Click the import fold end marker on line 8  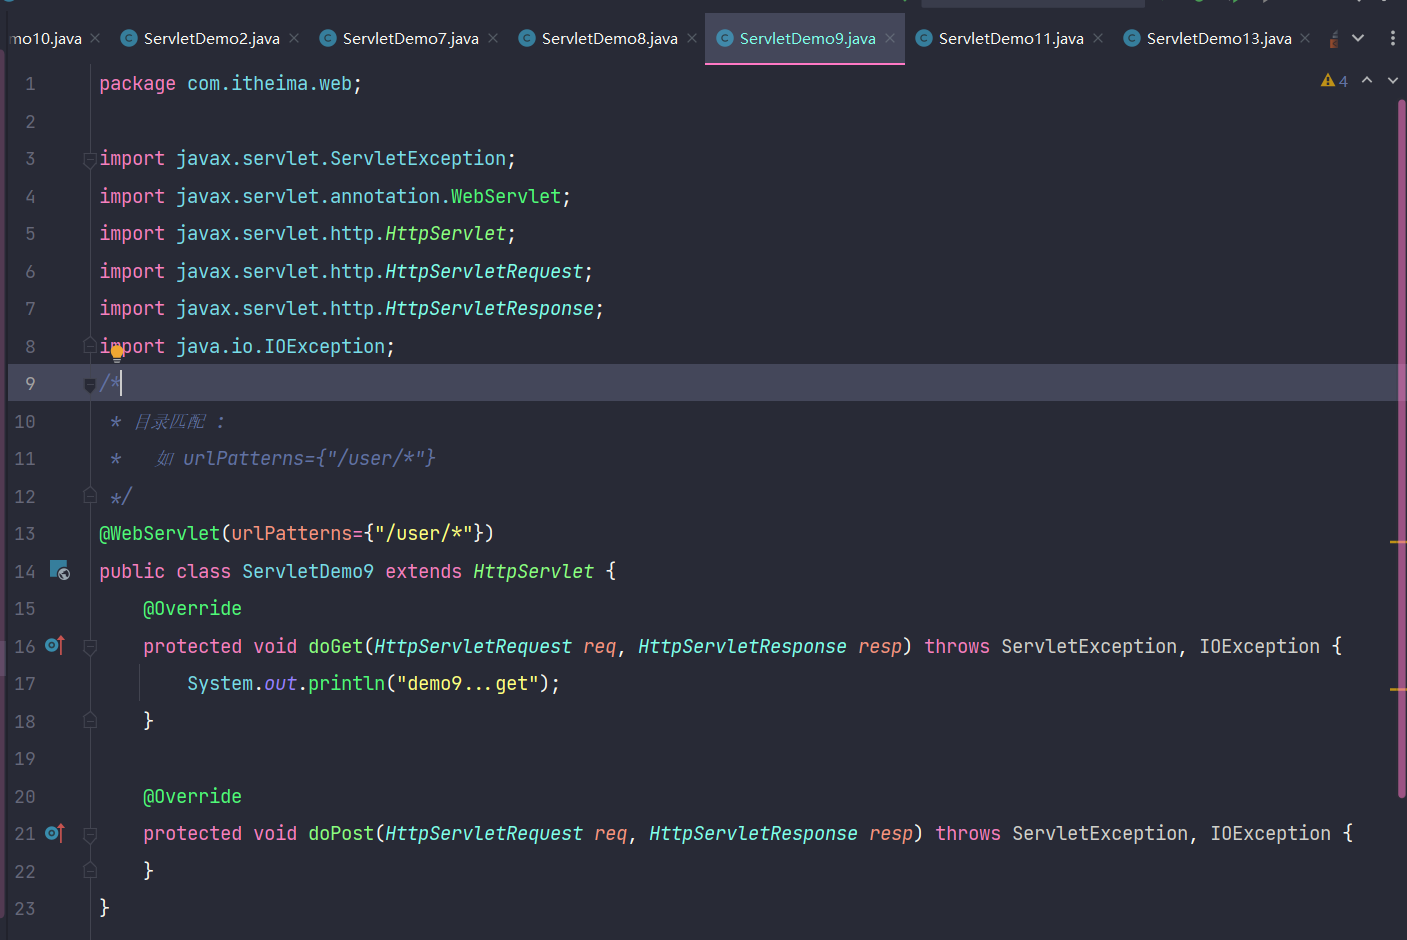90,345
